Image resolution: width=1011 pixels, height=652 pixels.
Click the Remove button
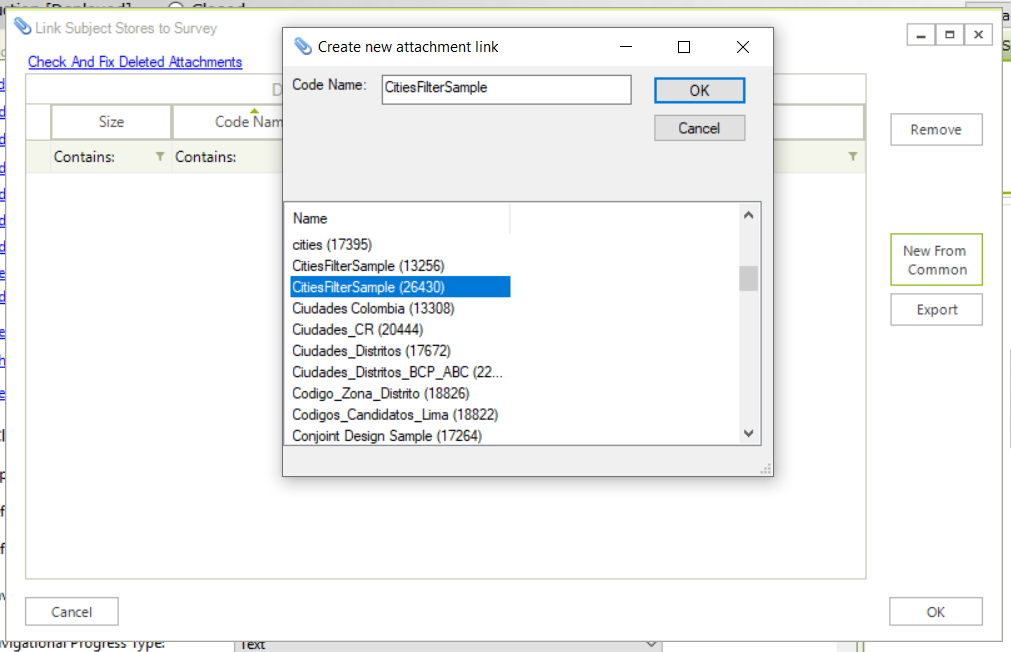936,130
